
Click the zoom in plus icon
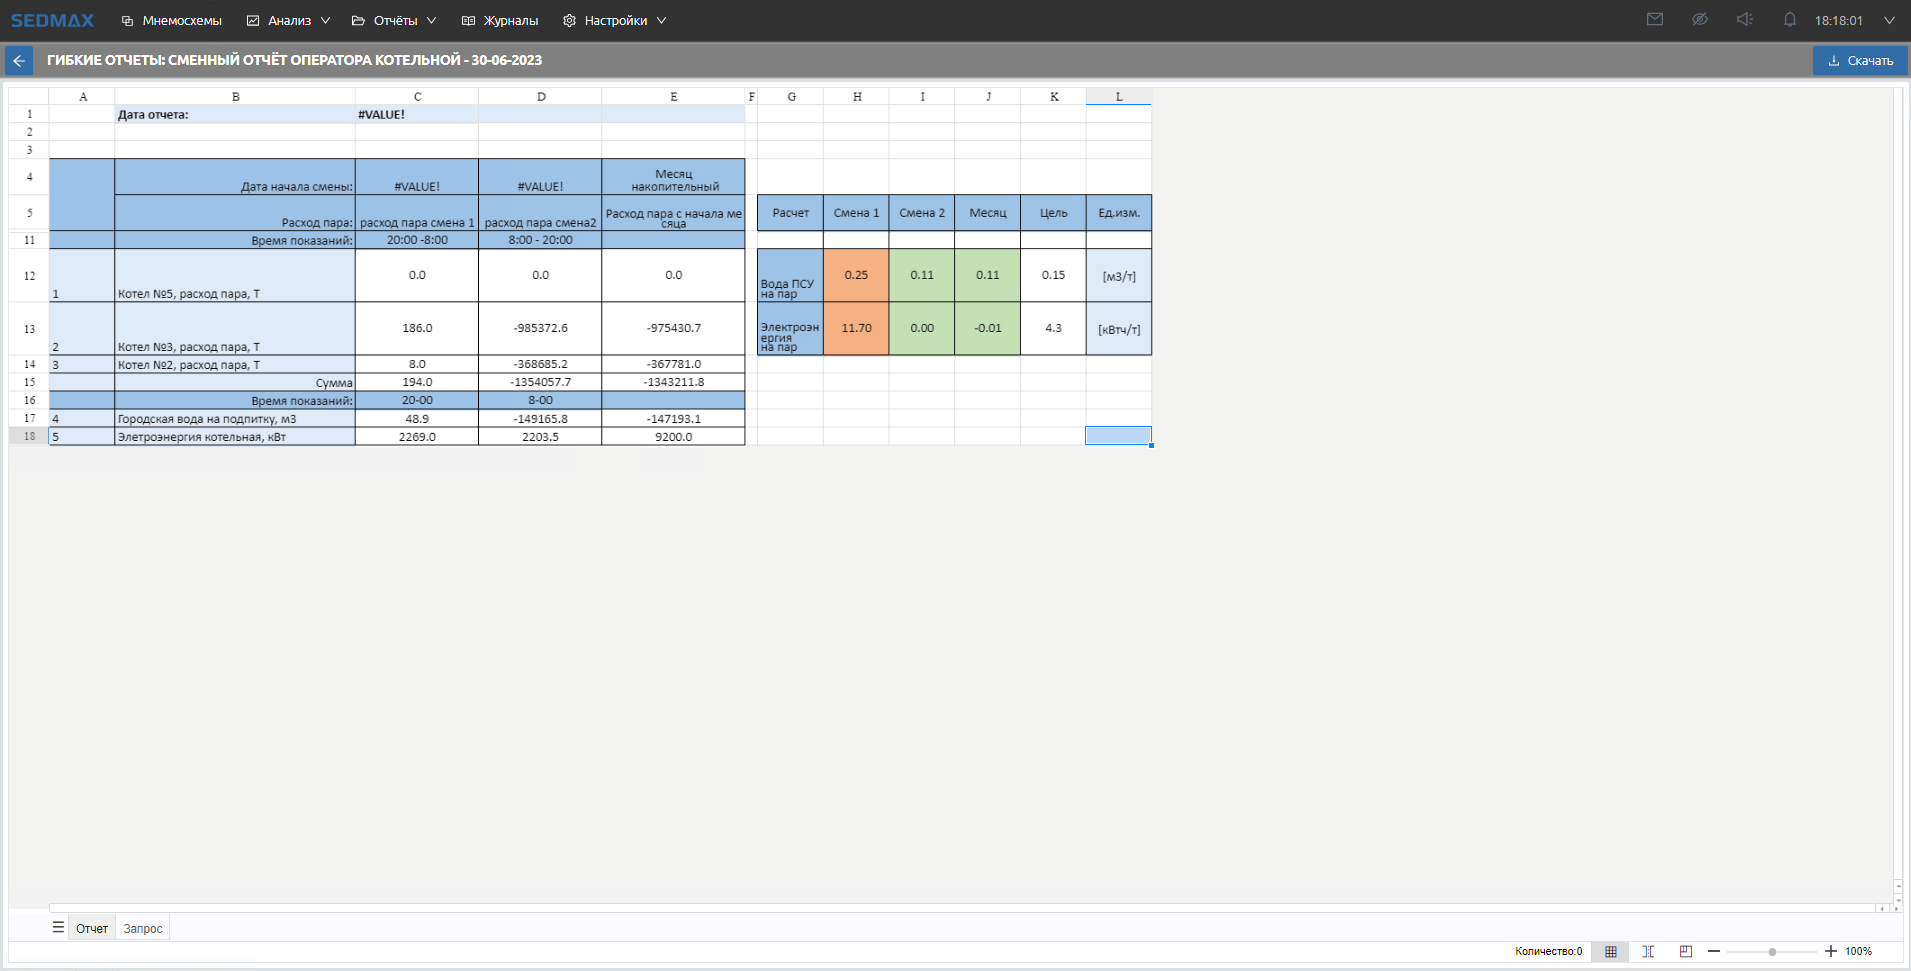click(1830, 951)
